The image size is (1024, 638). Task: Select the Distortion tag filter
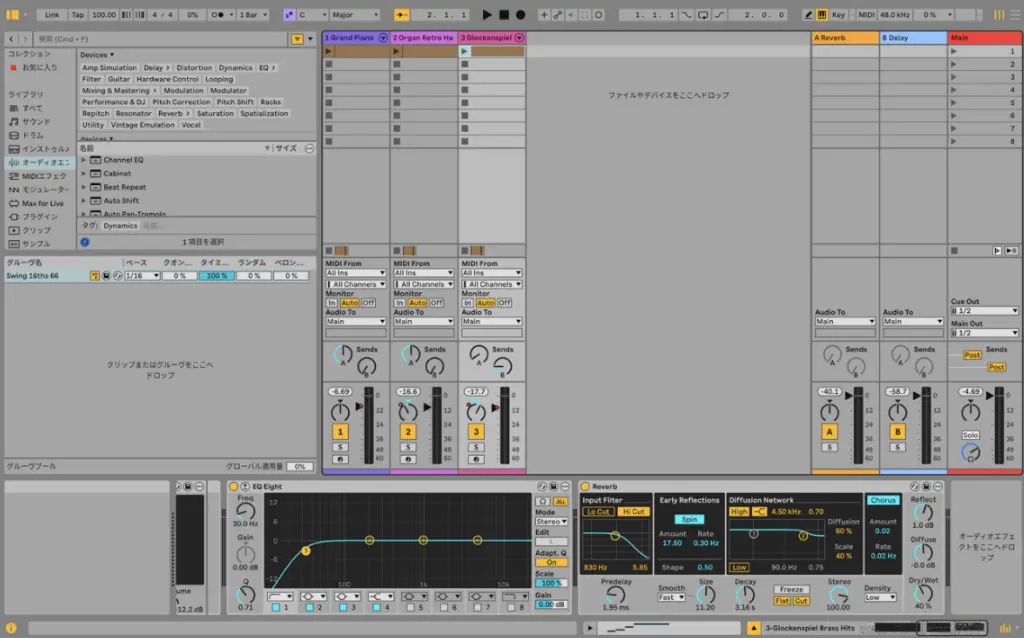coord(194,68)
